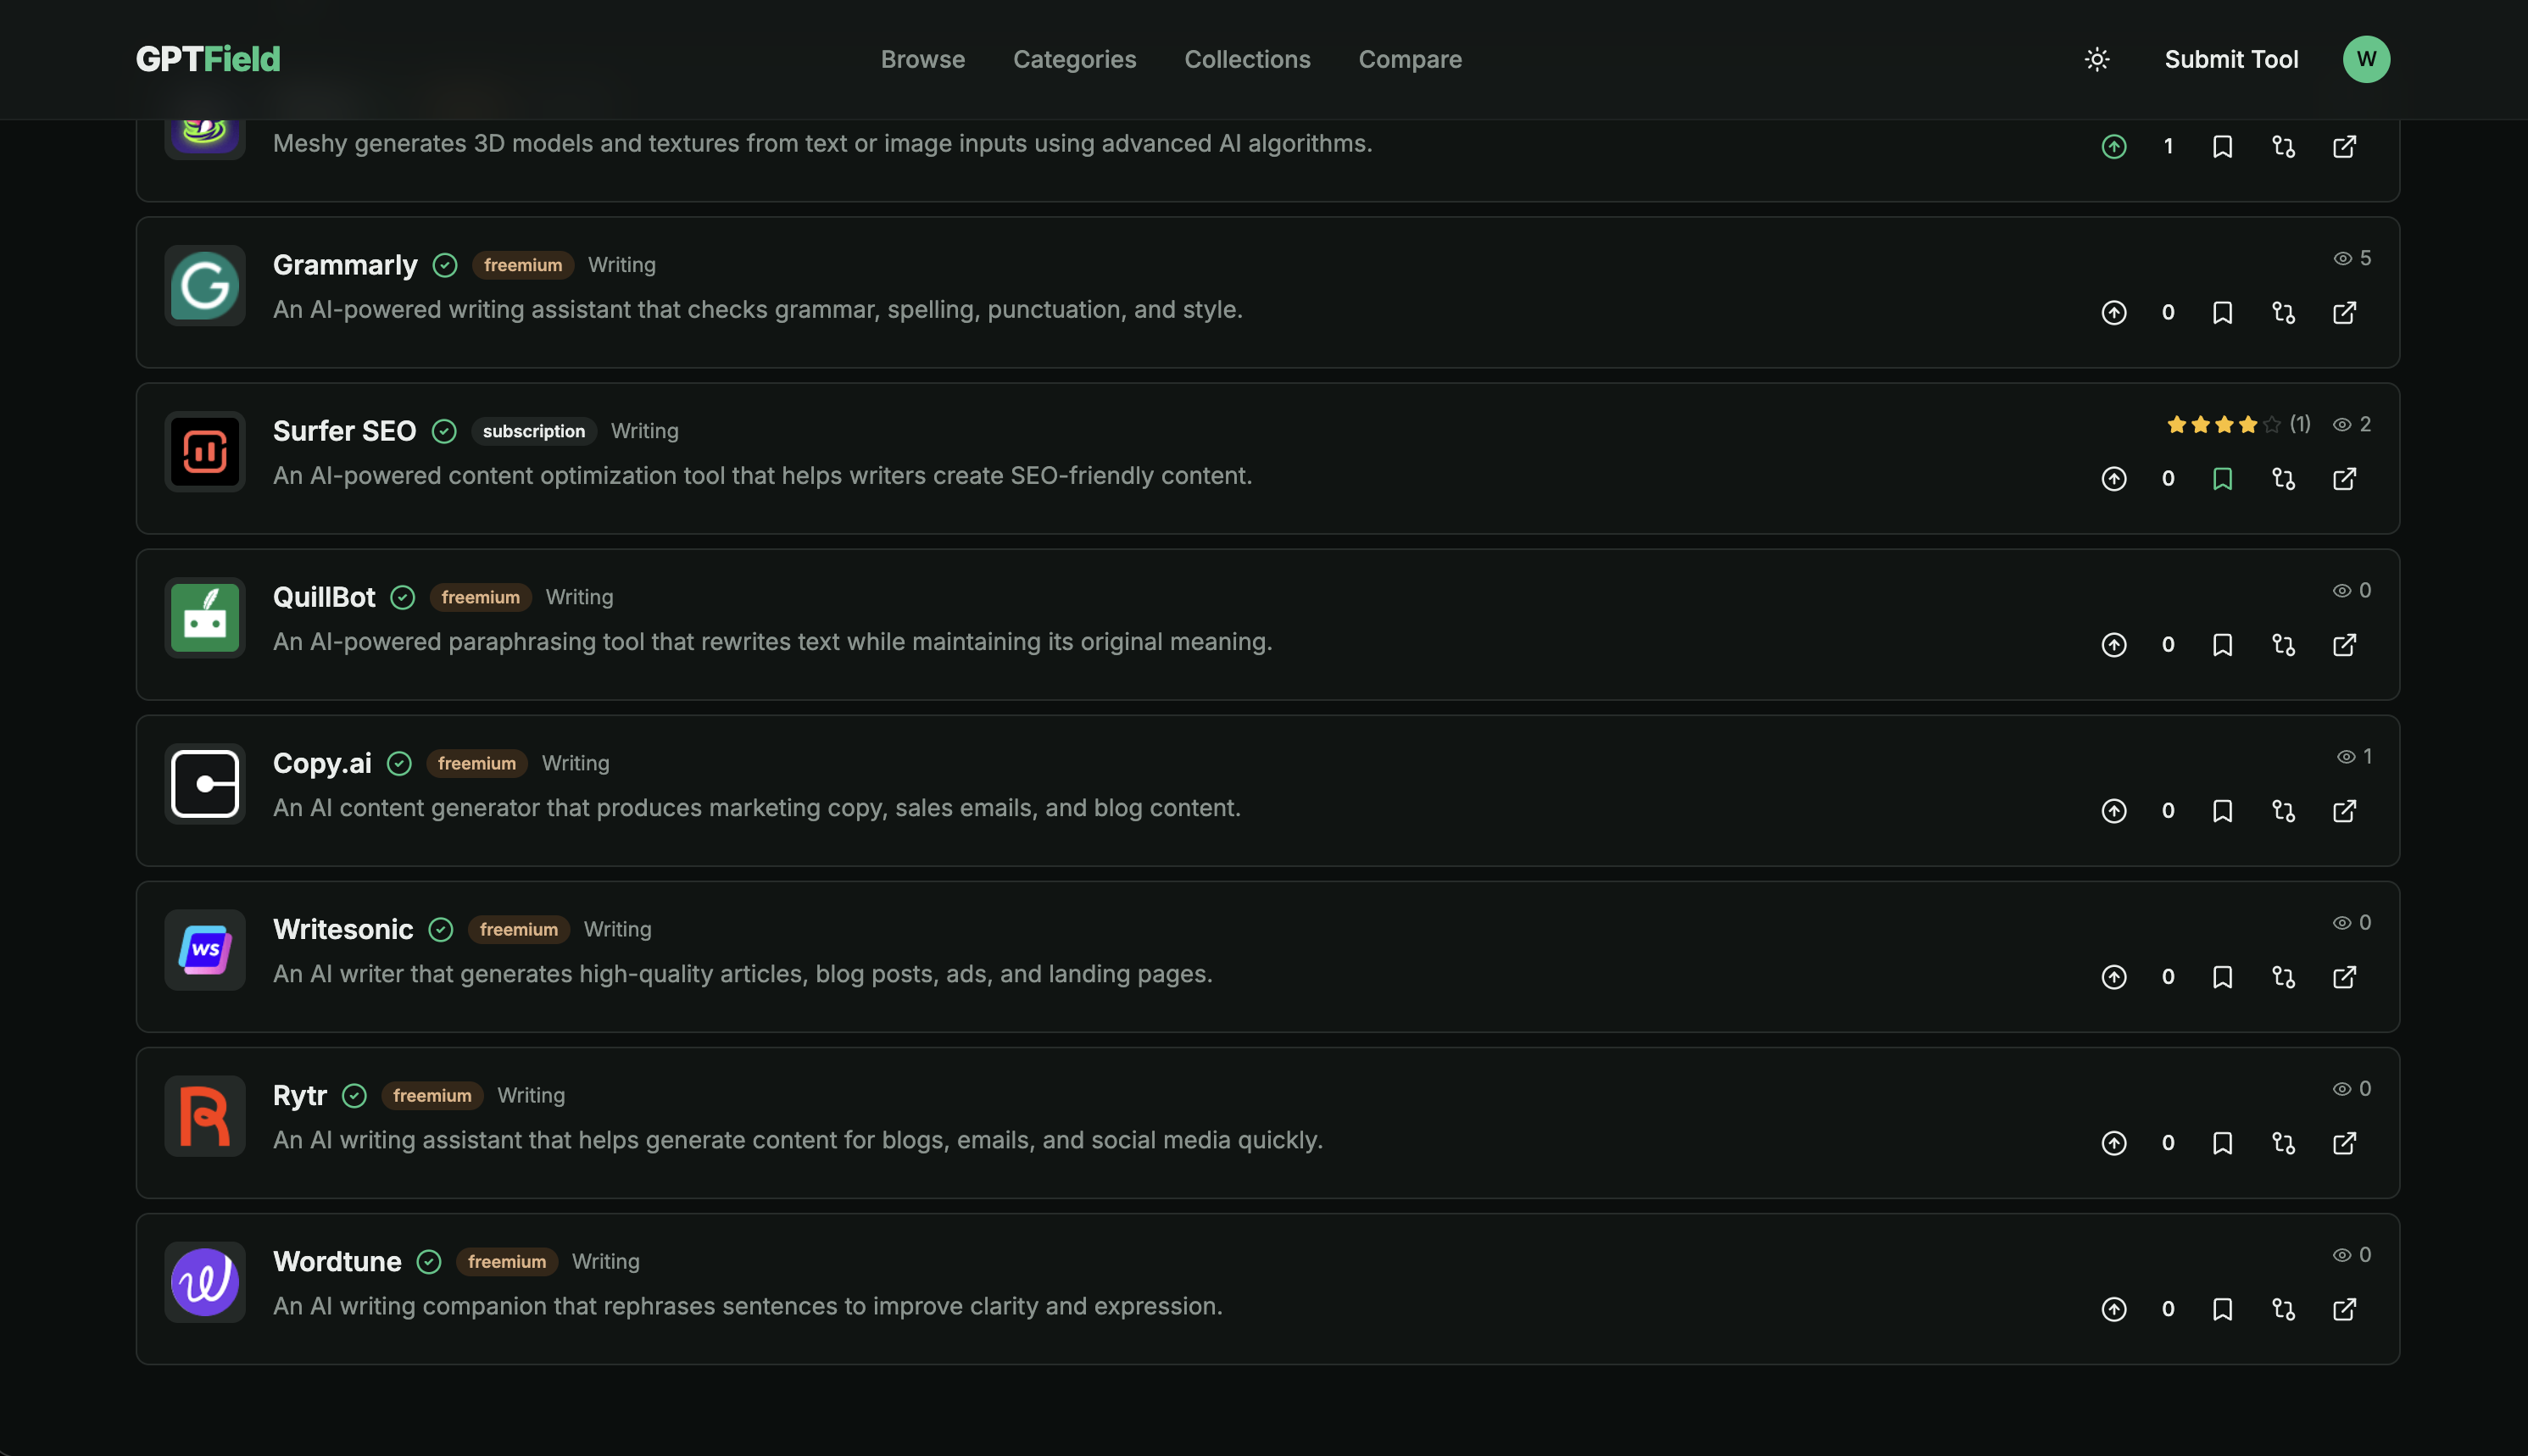
Task: Add Surfer SEO to compare
Action: [x=2283, y=479]
